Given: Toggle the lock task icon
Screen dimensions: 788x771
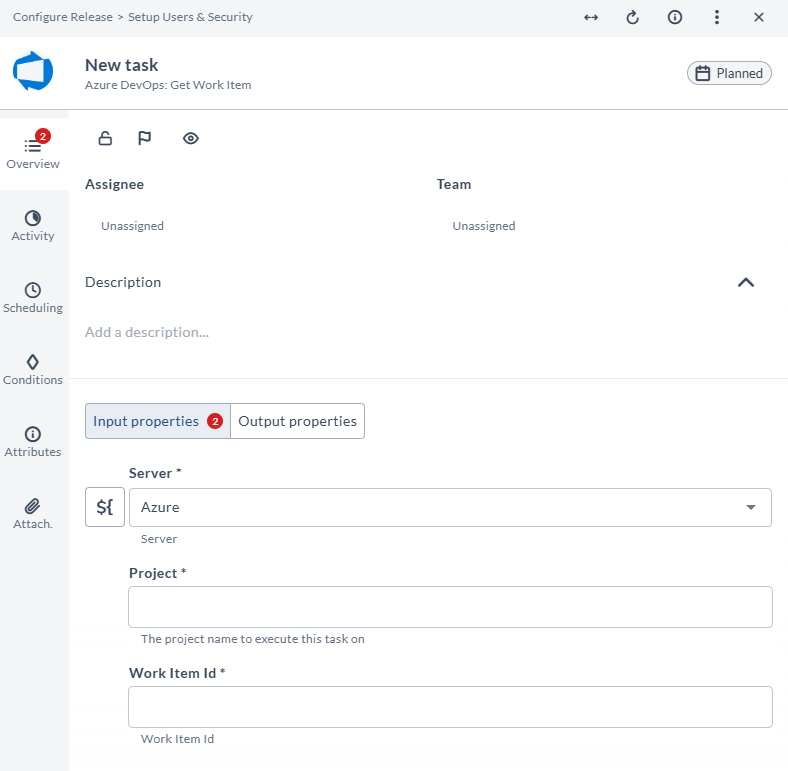Looking at the screenshot, I should point(105,138).
